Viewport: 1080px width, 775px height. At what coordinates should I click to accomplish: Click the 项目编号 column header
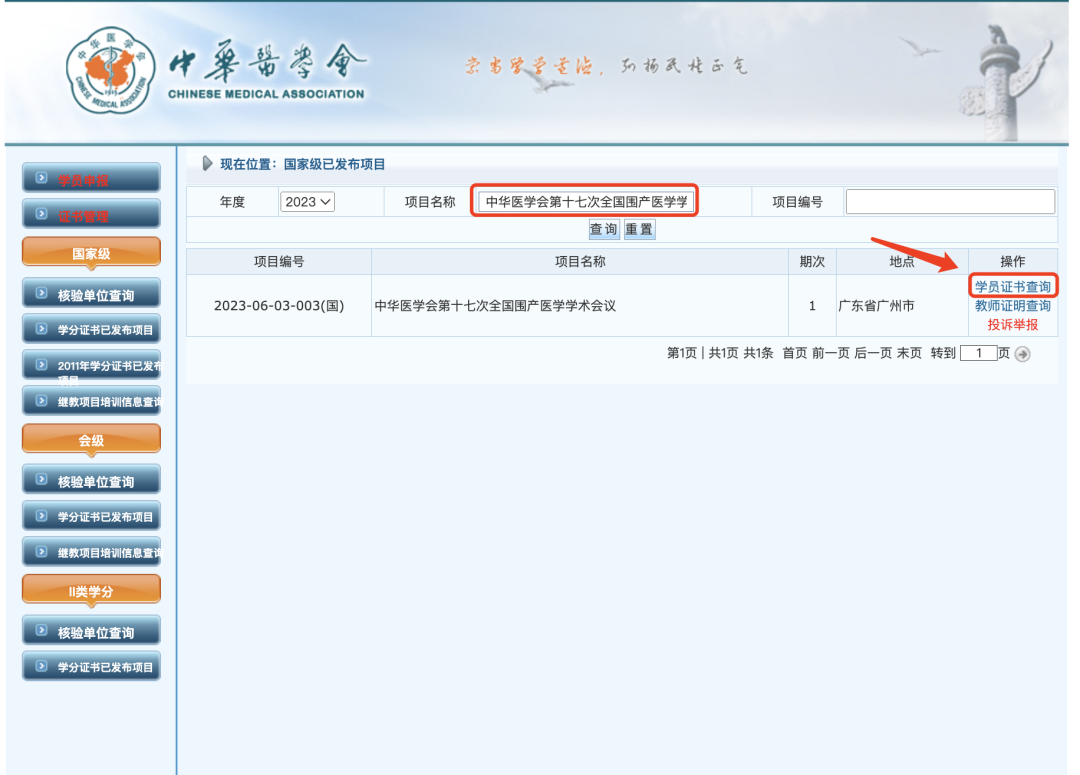pyautogui.click(x=279, y=262)
